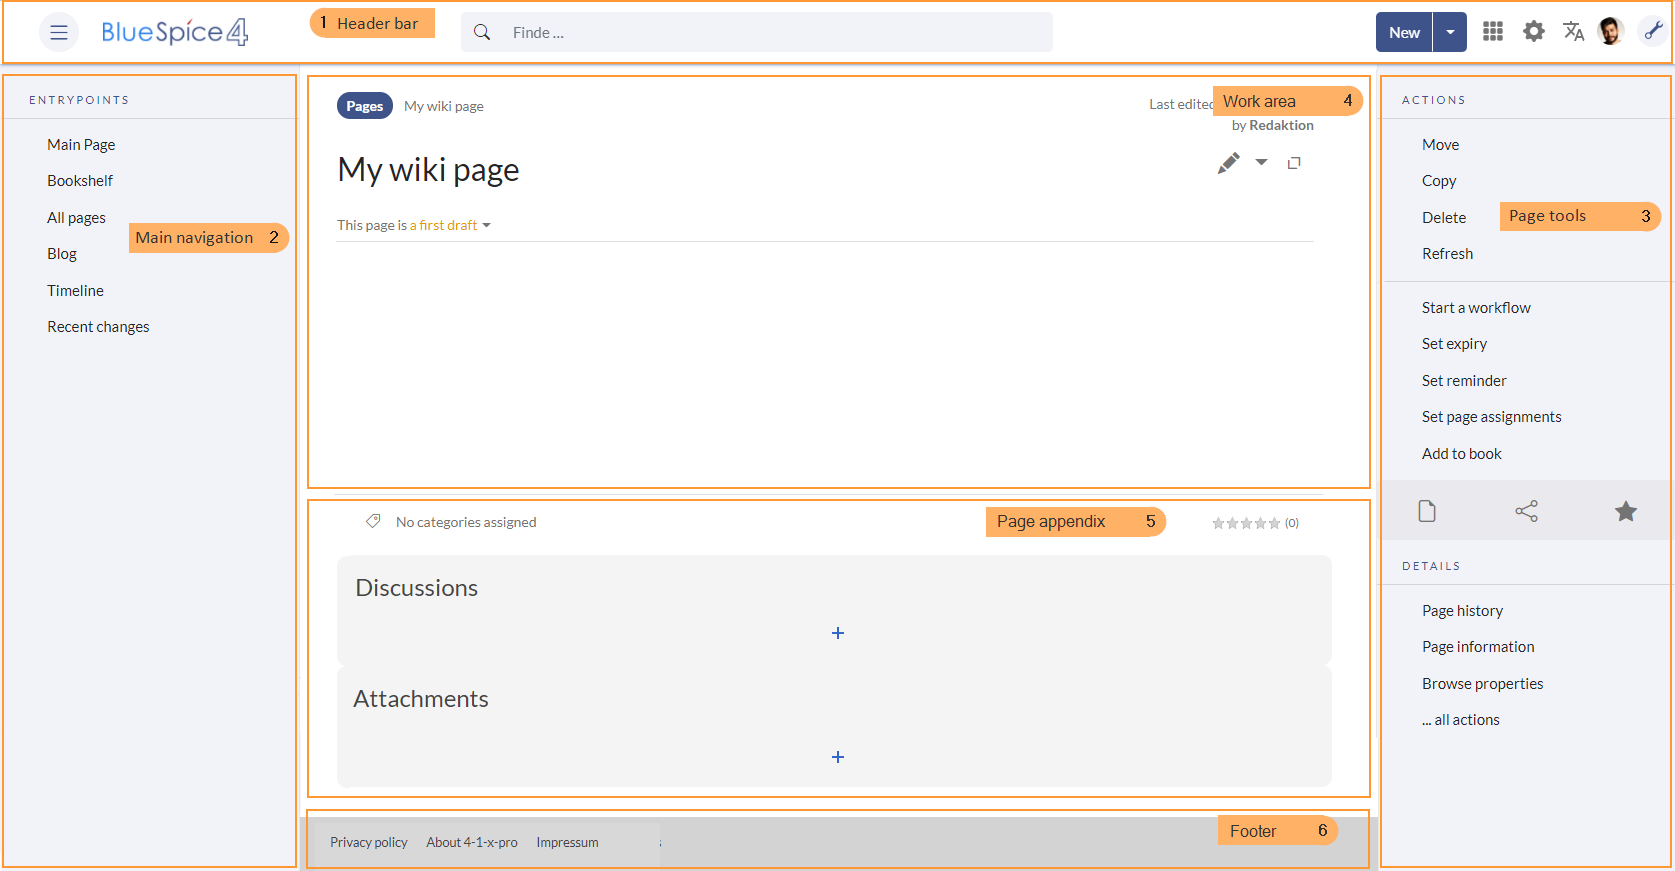Edit the page with pencil icon

click(x=1229, y=163)
